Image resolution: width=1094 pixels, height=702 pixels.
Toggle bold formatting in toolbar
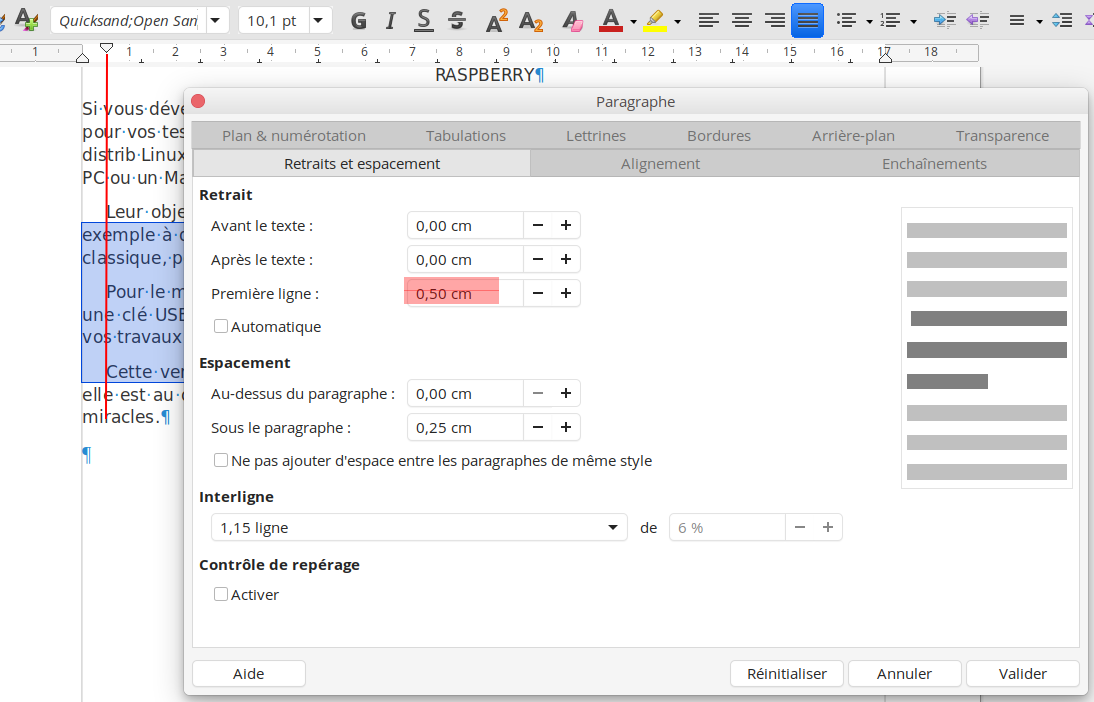[360, 20]
